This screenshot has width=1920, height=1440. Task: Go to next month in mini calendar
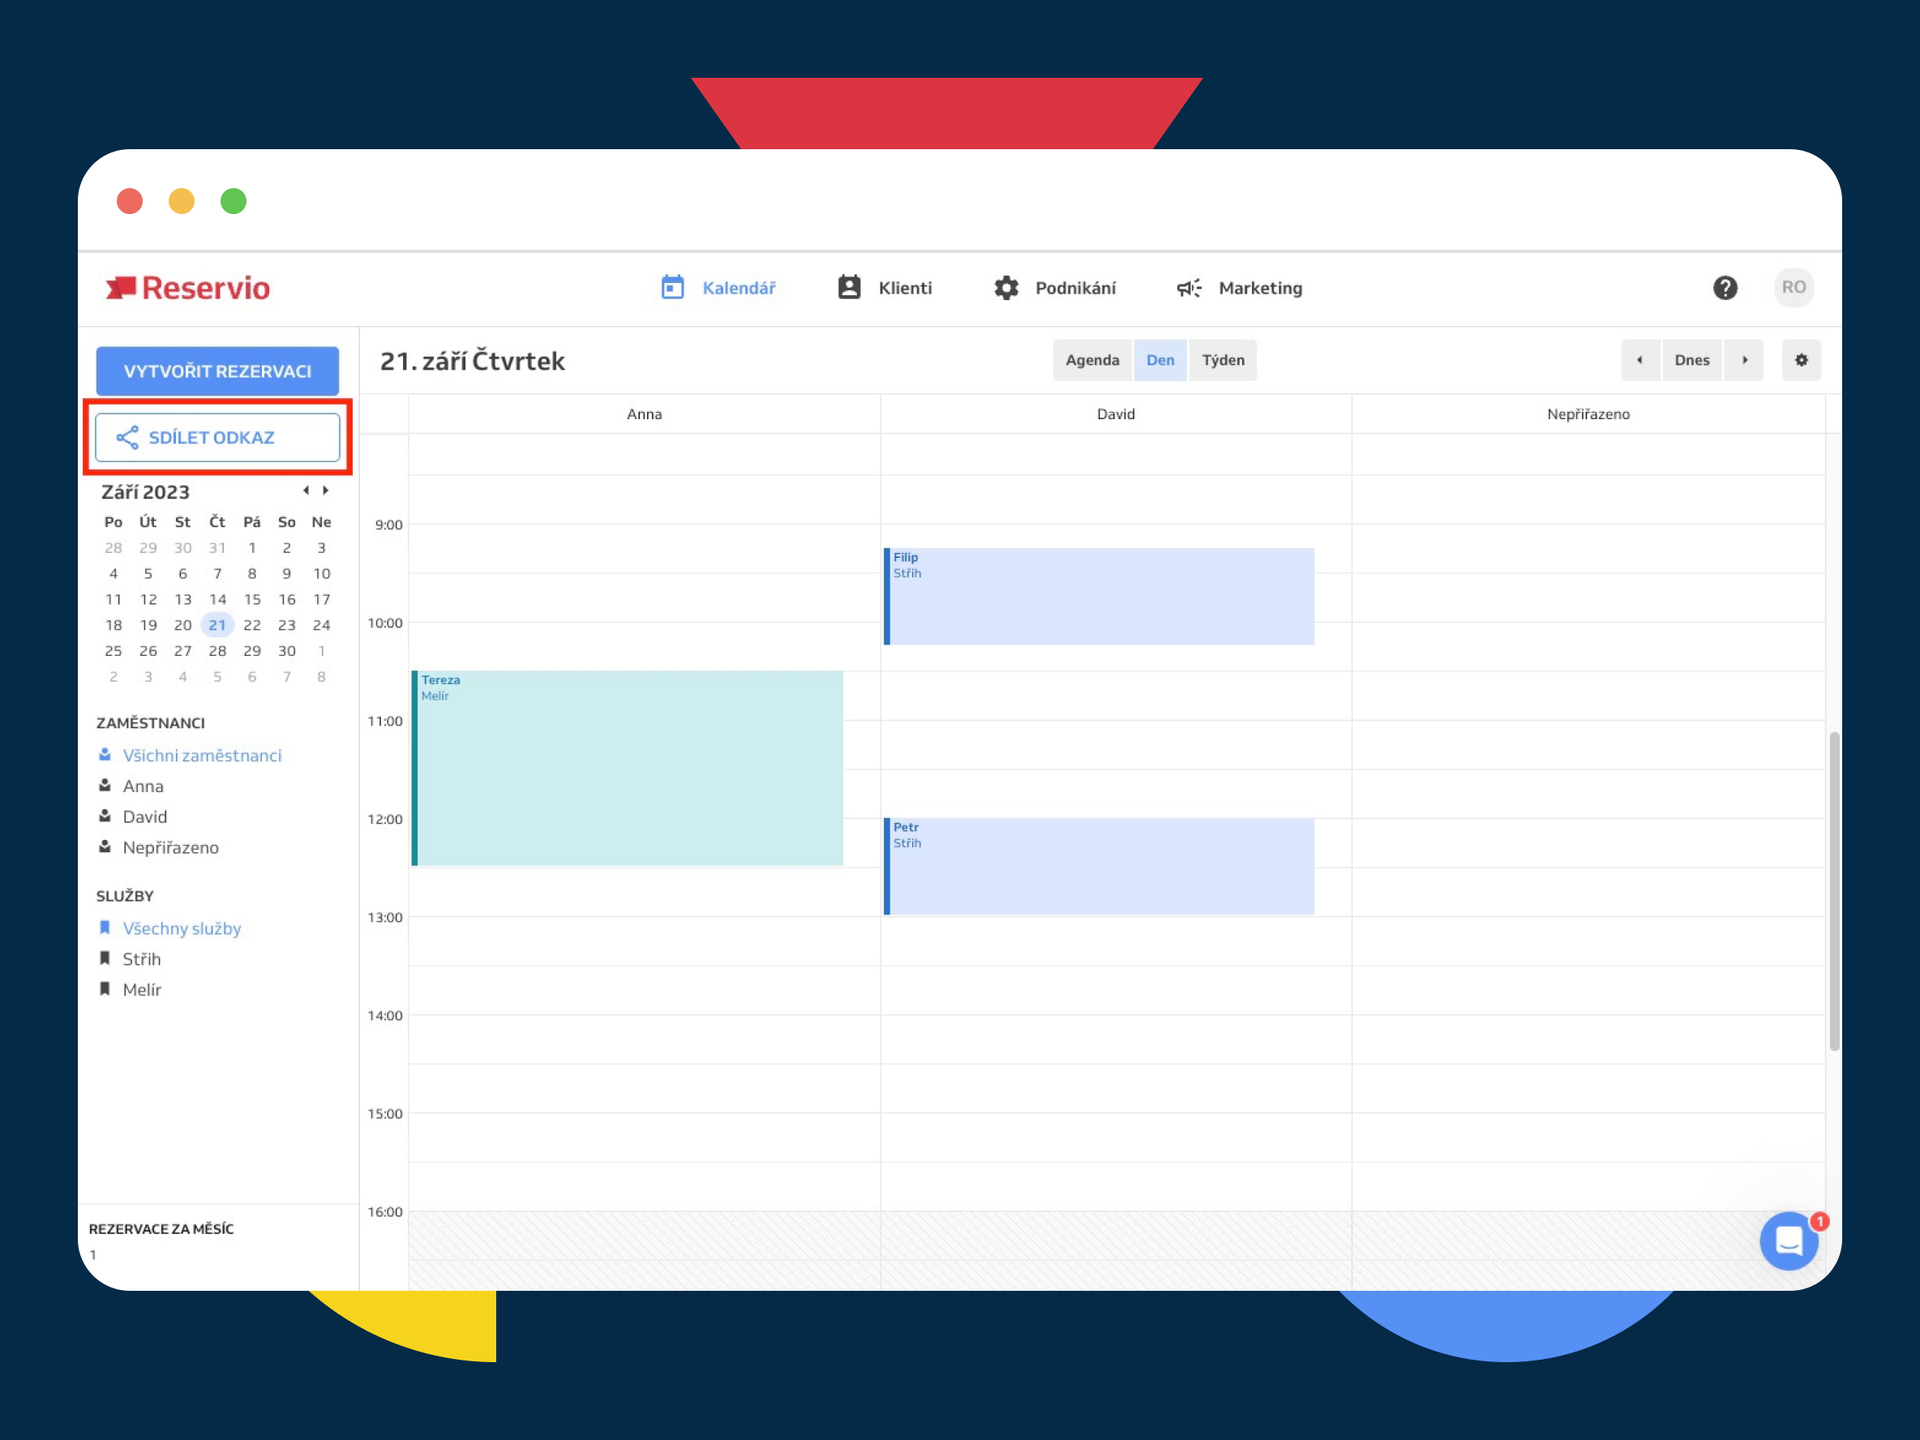[x=324, y=490]
